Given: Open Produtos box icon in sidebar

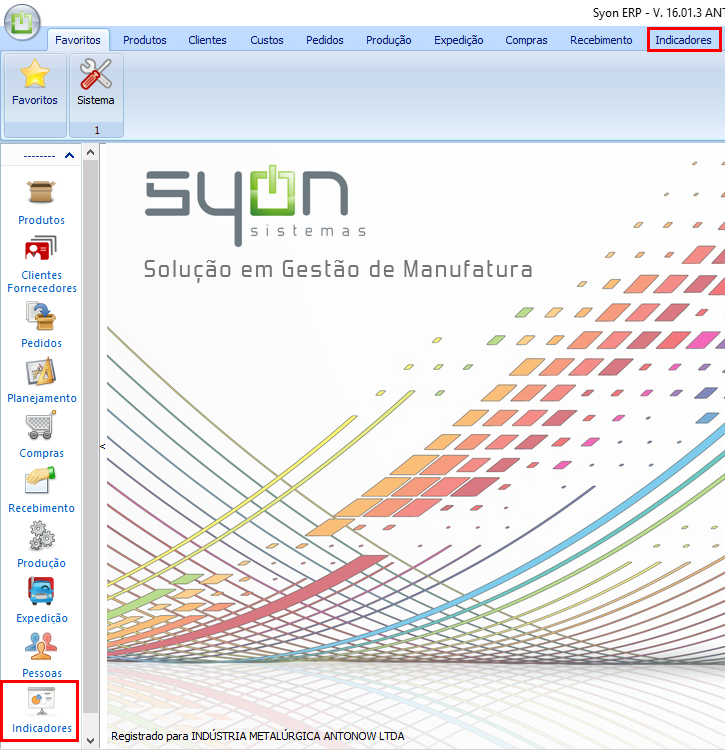Looking at the screenshot, I should coord(41,192).
